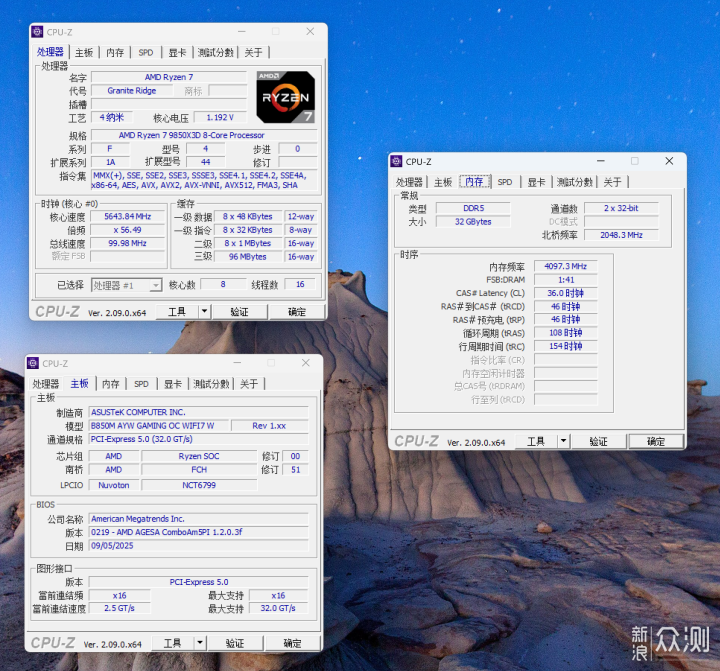Click the CPU-Z icon in processor window title bar
Viewport: 720px width, 671px height.
point(37,32)
